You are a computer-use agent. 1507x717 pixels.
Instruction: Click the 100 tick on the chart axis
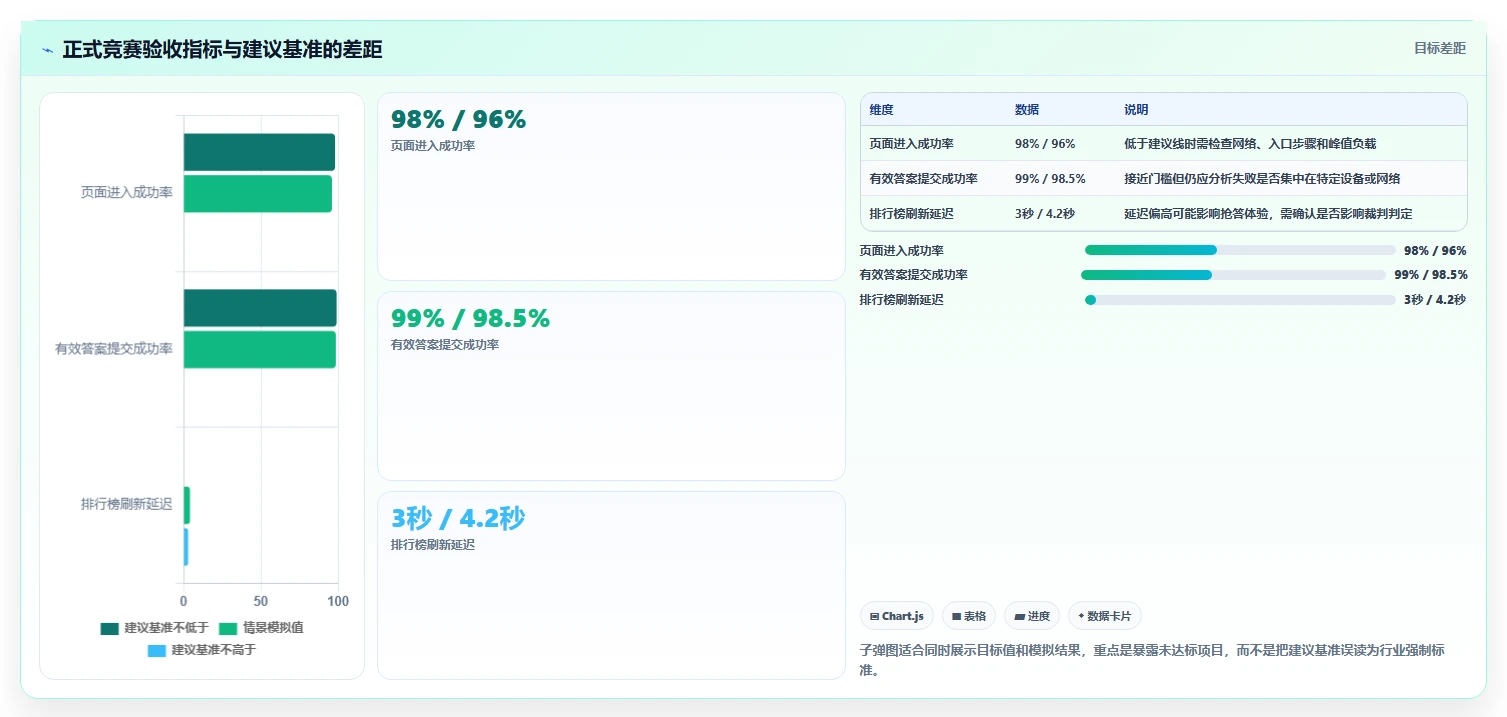(x=338, y=601)
